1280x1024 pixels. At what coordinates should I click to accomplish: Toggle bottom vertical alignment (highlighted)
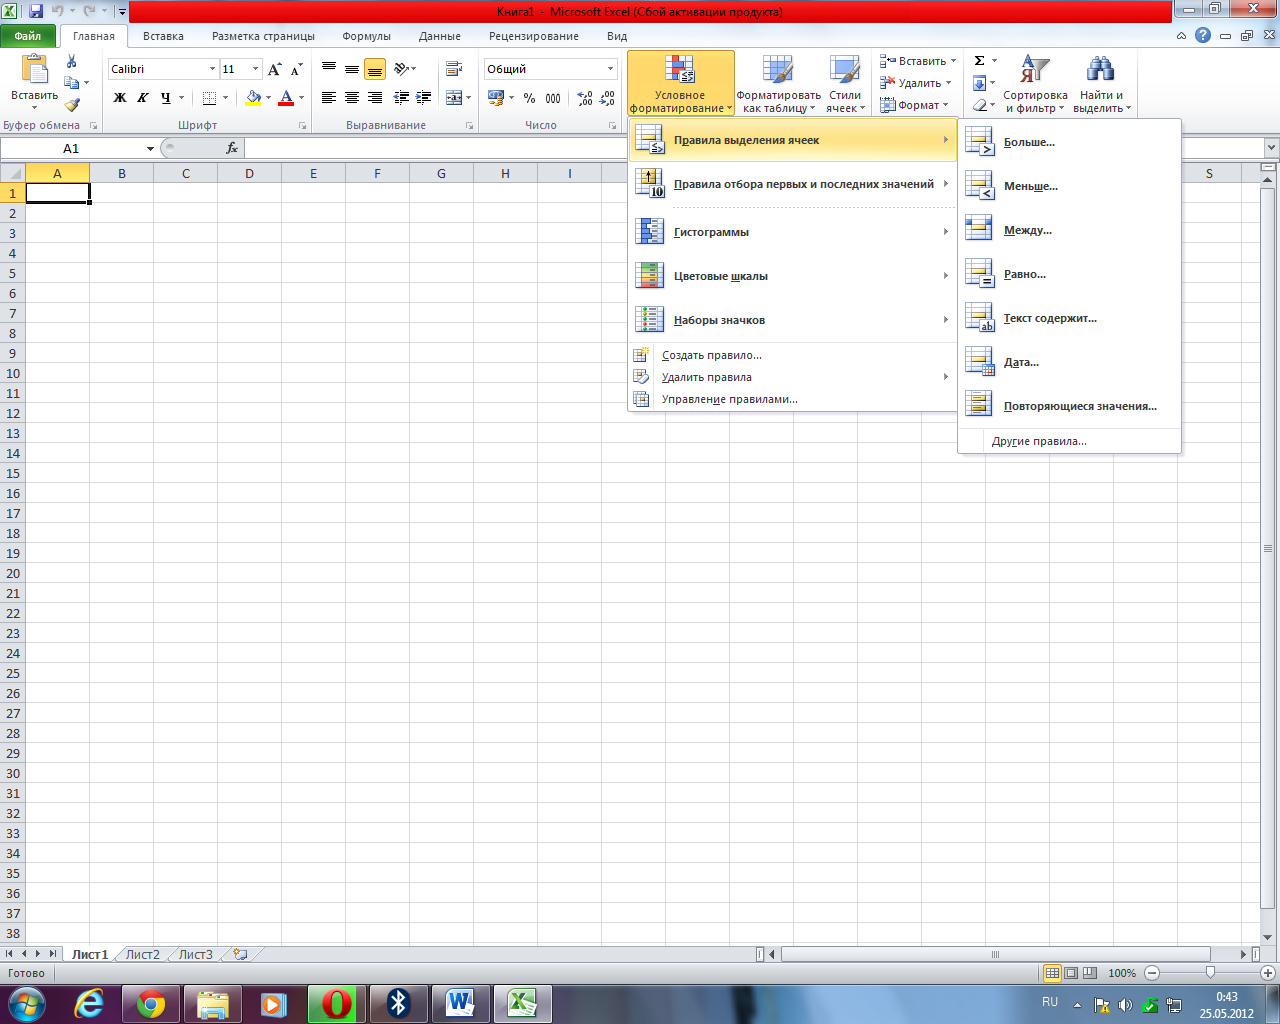click(375, 69)
